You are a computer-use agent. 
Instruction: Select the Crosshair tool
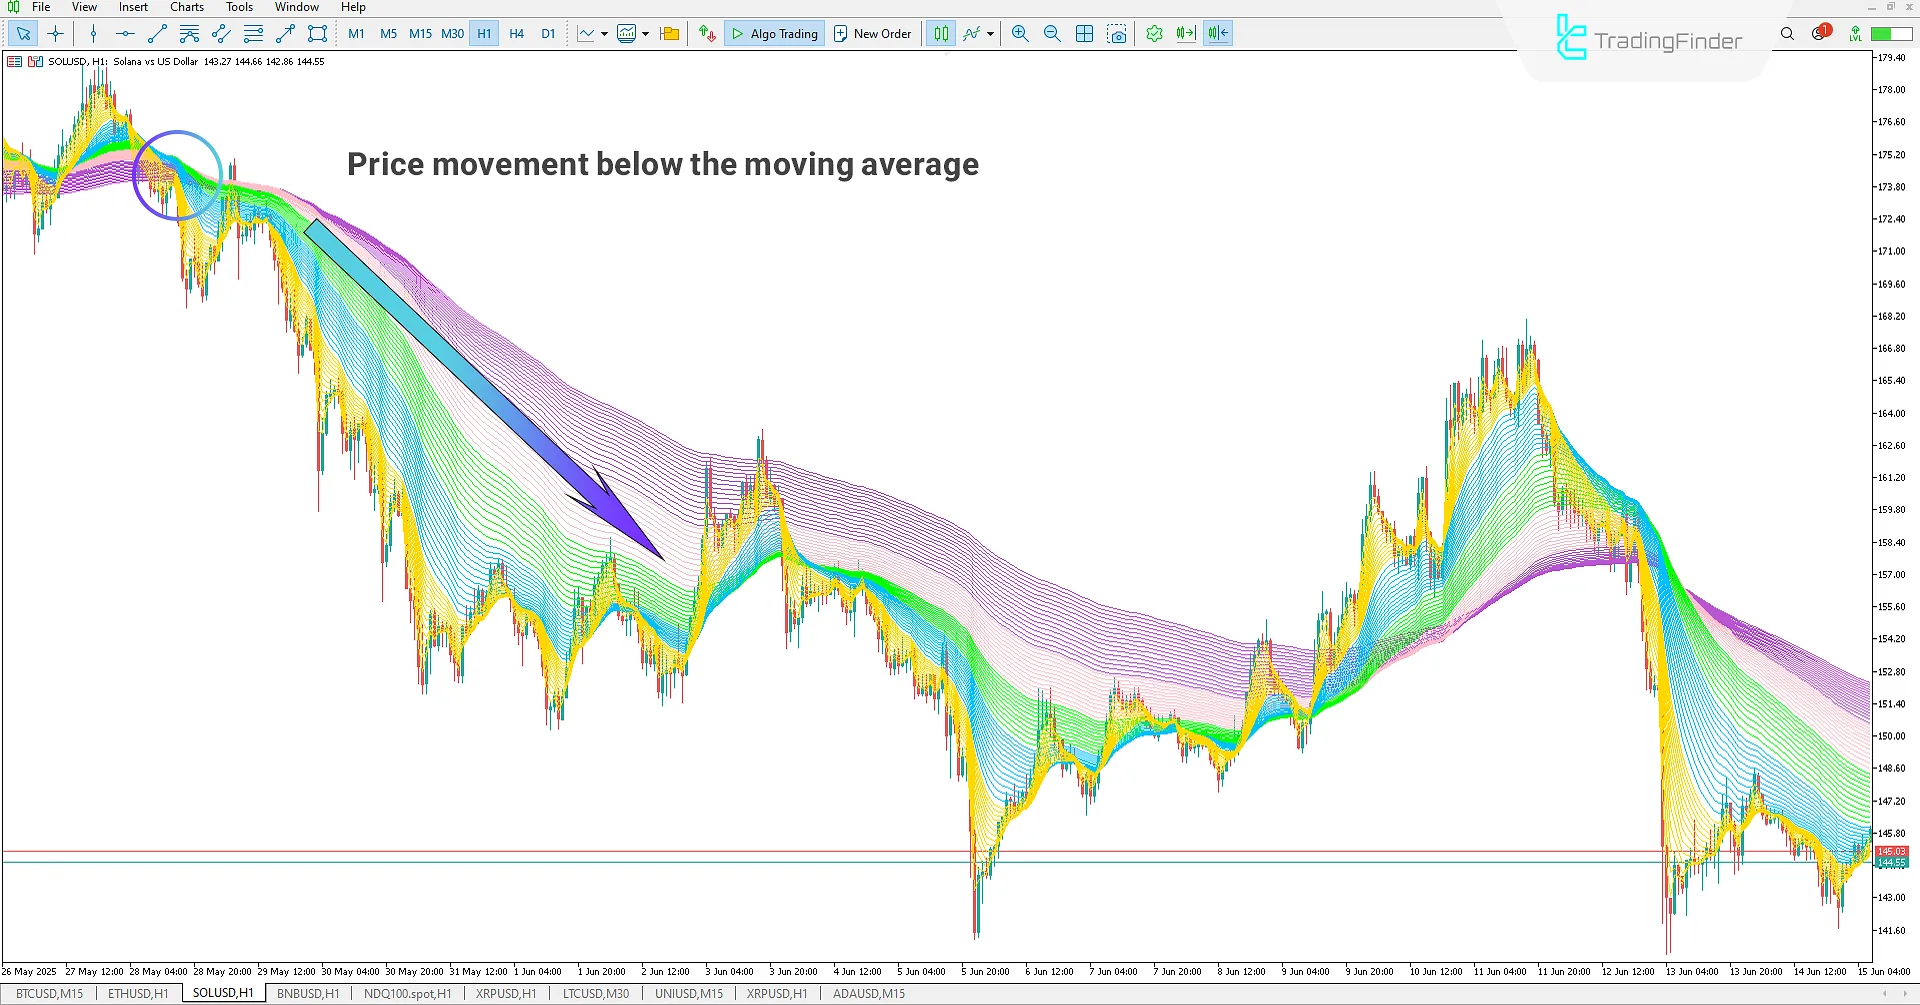coord(56,33)
